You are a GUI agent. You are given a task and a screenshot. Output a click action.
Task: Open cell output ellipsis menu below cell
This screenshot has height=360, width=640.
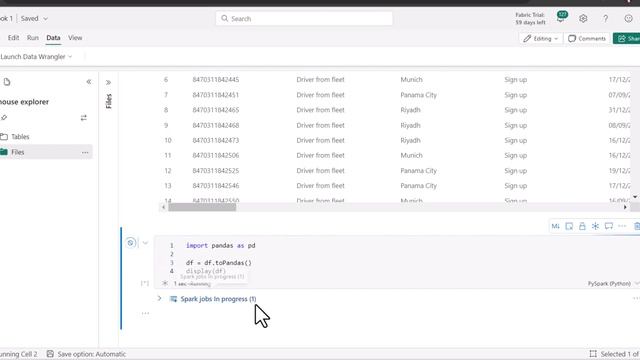(145, 313)
